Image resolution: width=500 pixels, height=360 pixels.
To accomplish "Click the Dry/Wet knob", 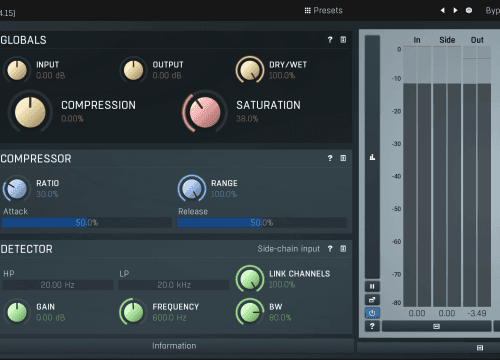I will 250,70.
